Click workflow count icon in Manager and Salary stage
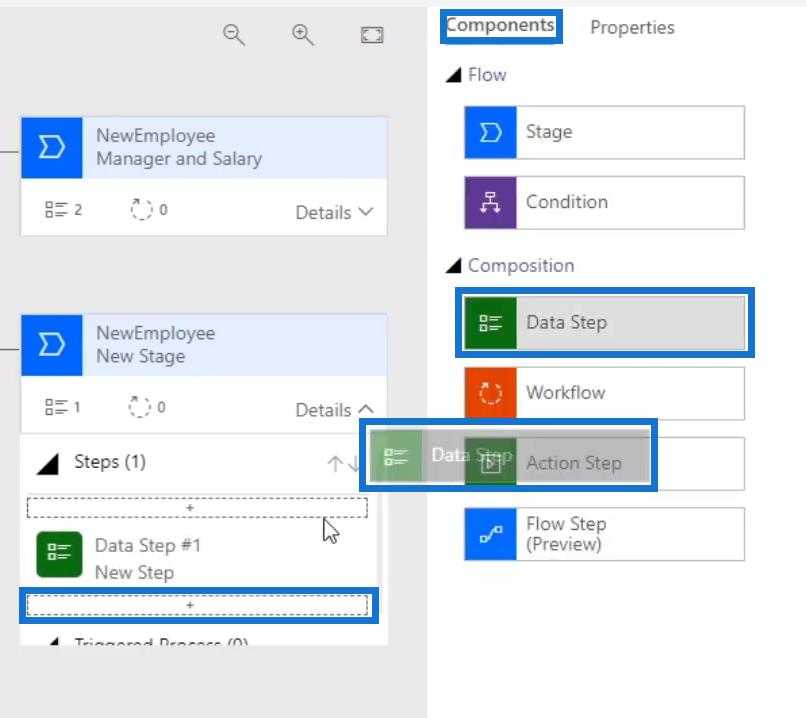The width and height of the screenshot is (806, 718). [141, 210]
